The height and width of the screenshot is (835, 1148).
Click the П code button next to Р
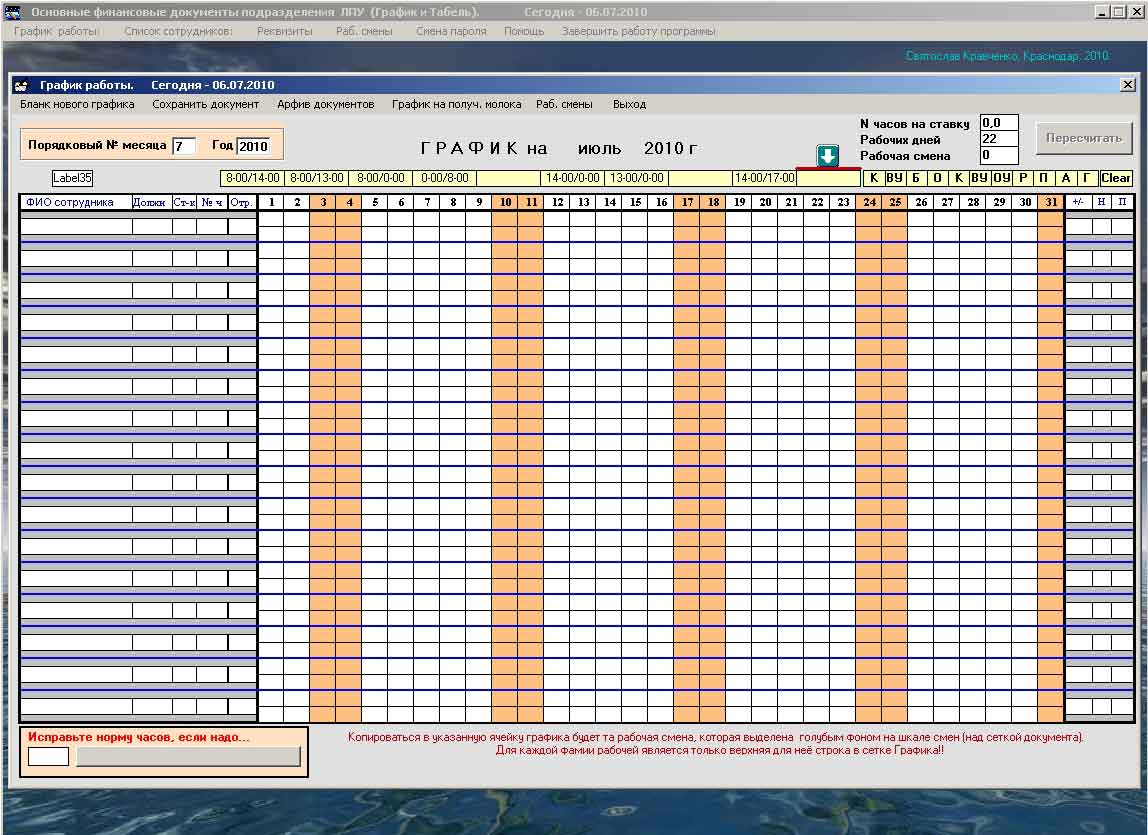(1044, 178)
